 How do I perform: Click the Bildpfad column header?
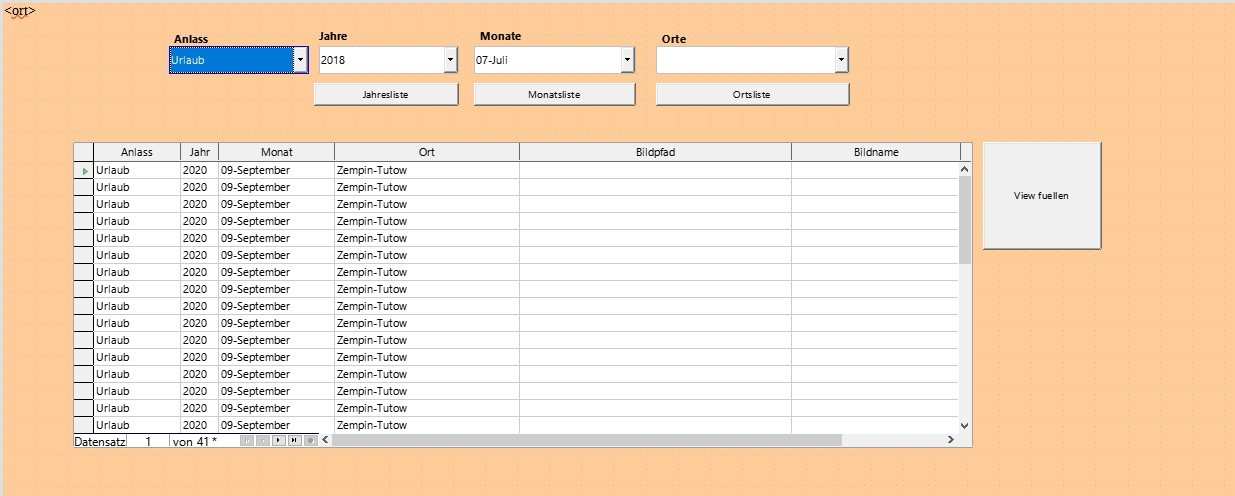pos(655,152)
